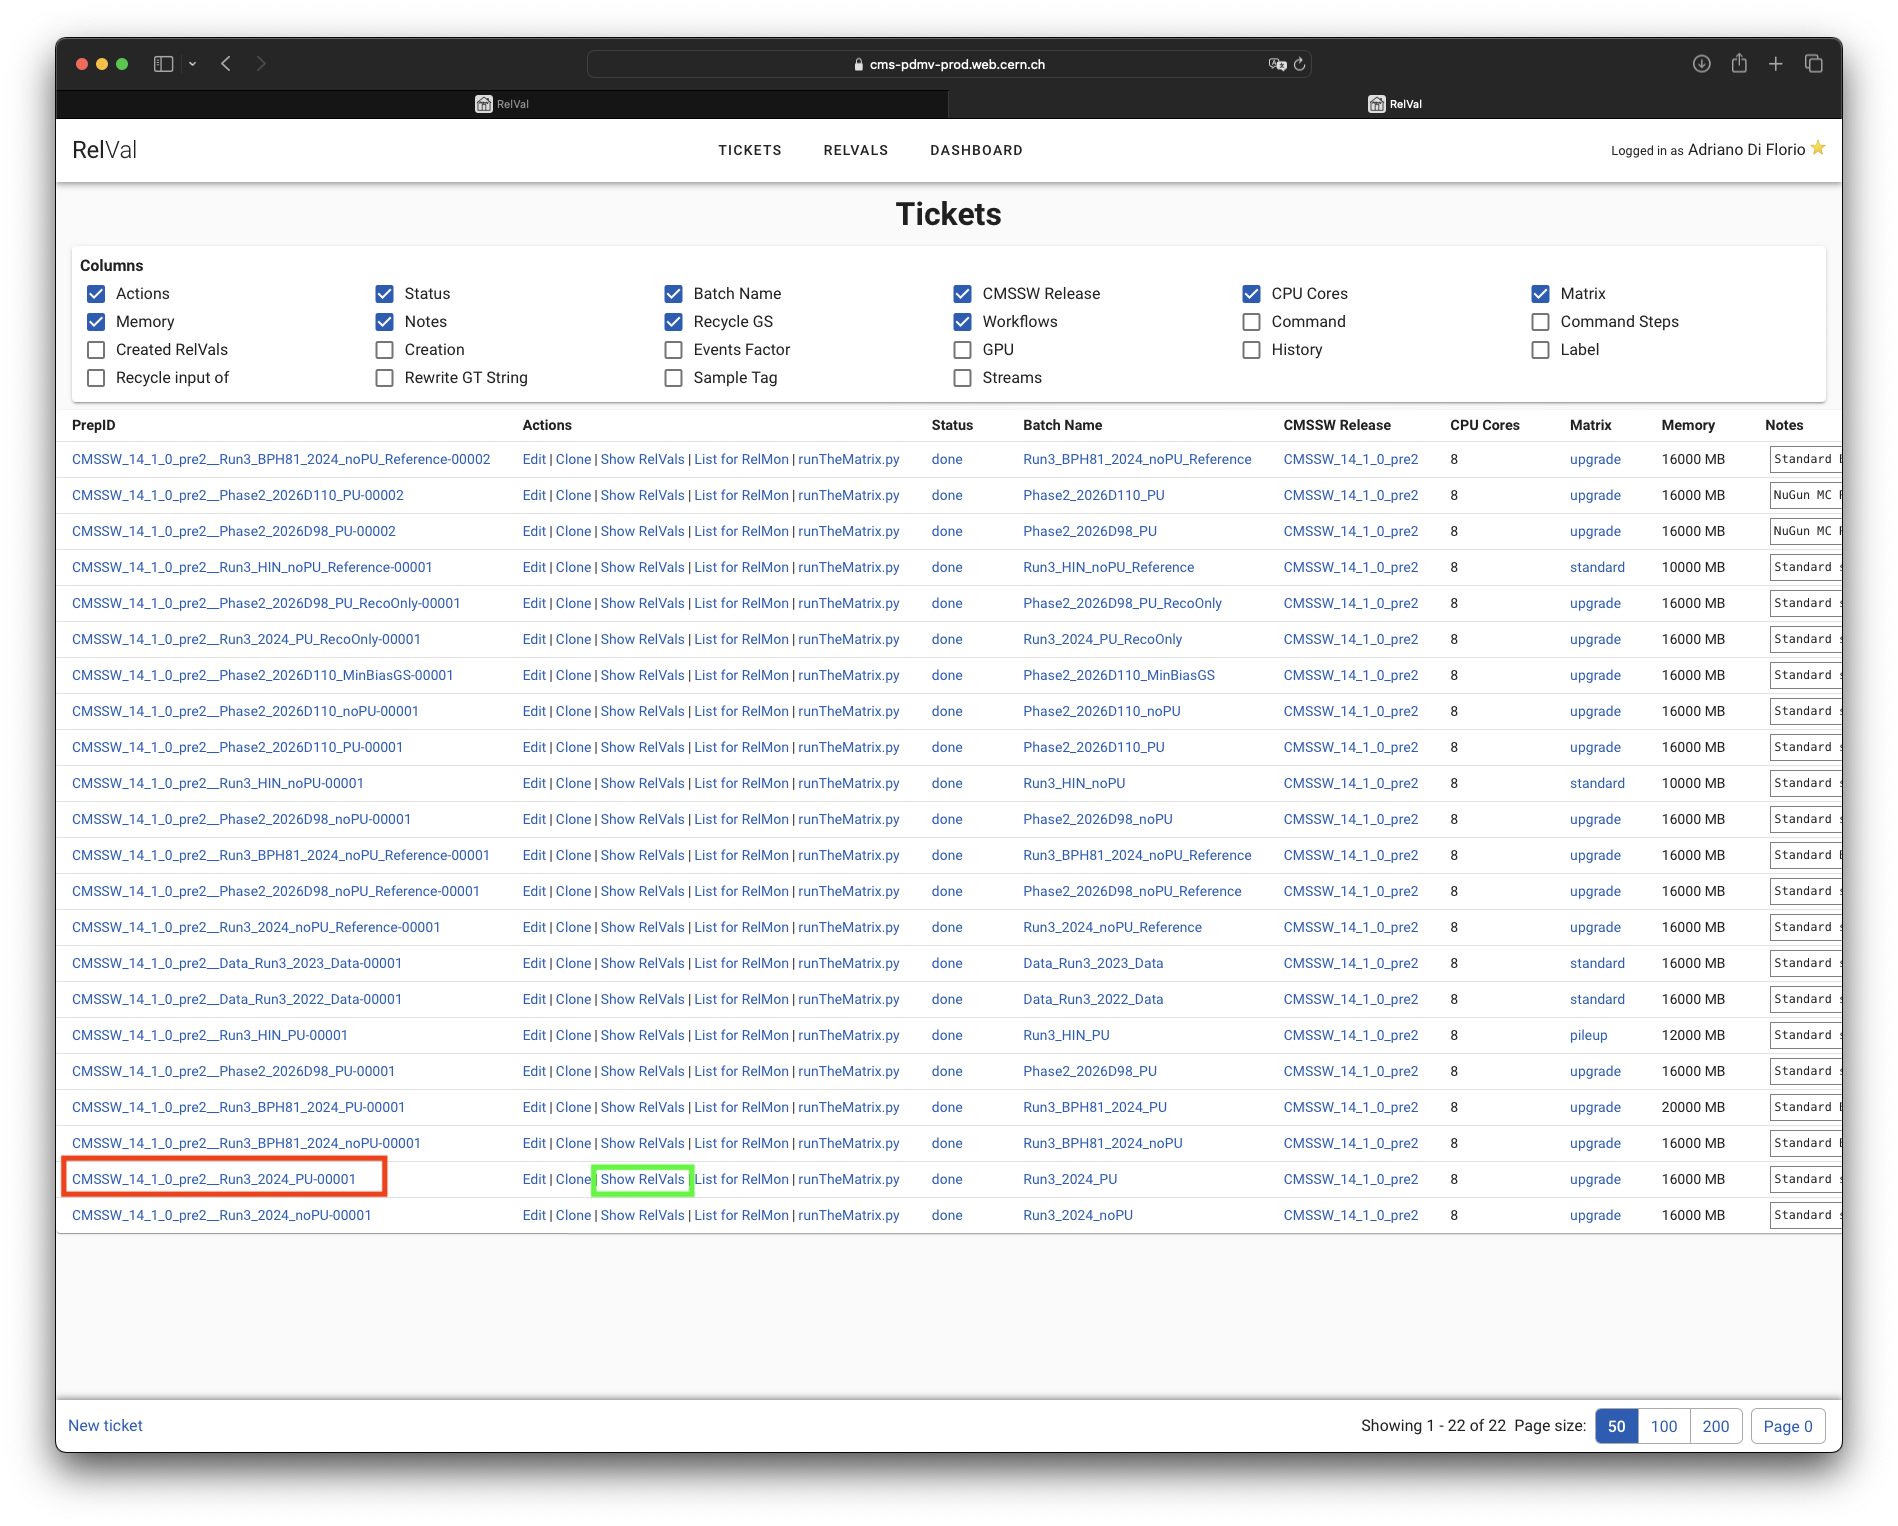Open the RELVALS navigation menu item
1898x1526 pixels.
(x=855, y=150)
